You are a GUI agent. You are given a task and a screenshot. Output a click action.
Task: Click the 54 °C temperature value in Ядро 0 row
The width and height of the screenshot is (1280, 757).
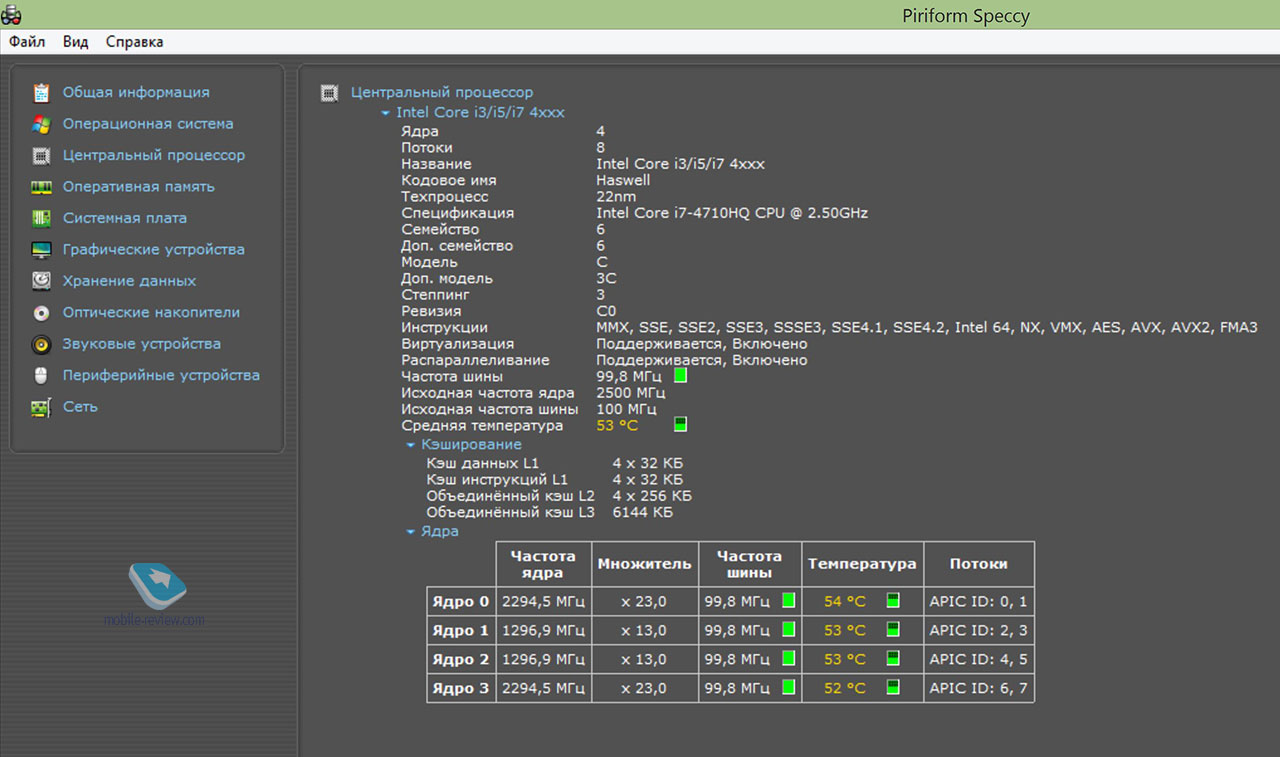click(845, 601)
